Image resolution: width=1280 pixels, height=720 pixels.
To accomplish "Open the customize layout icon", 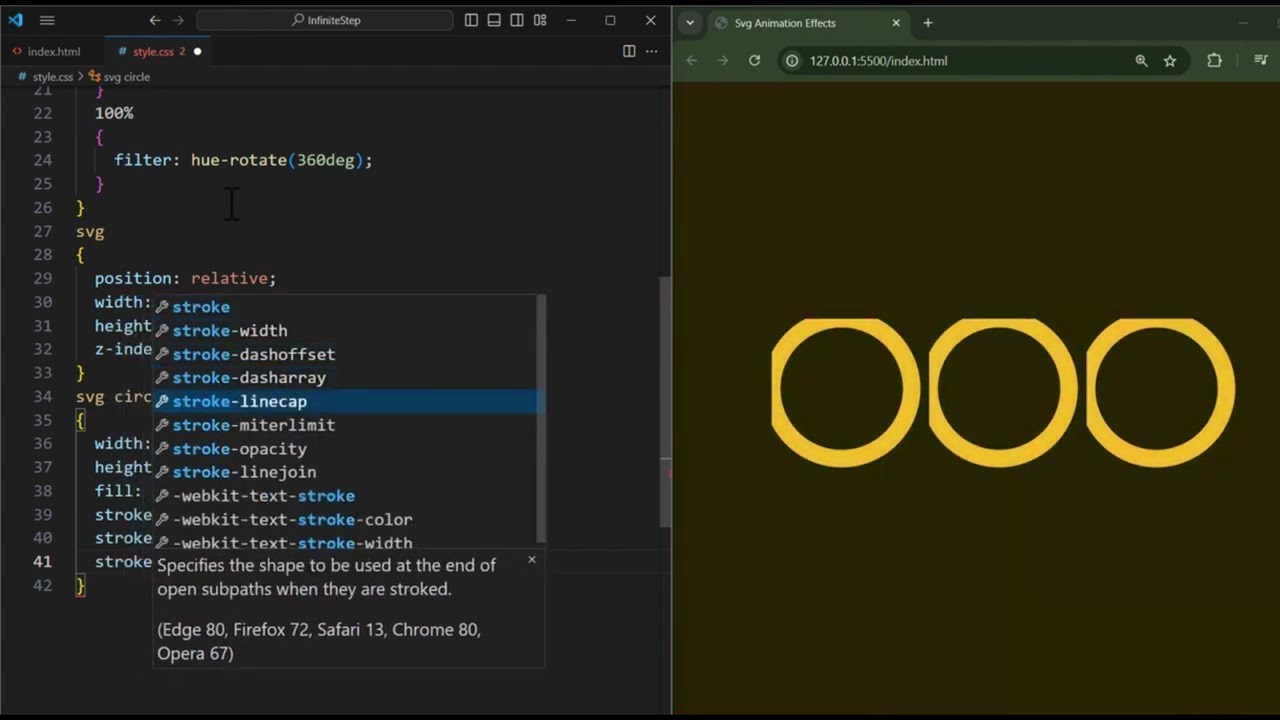I will pyautogui.click(x=540, y=20).
